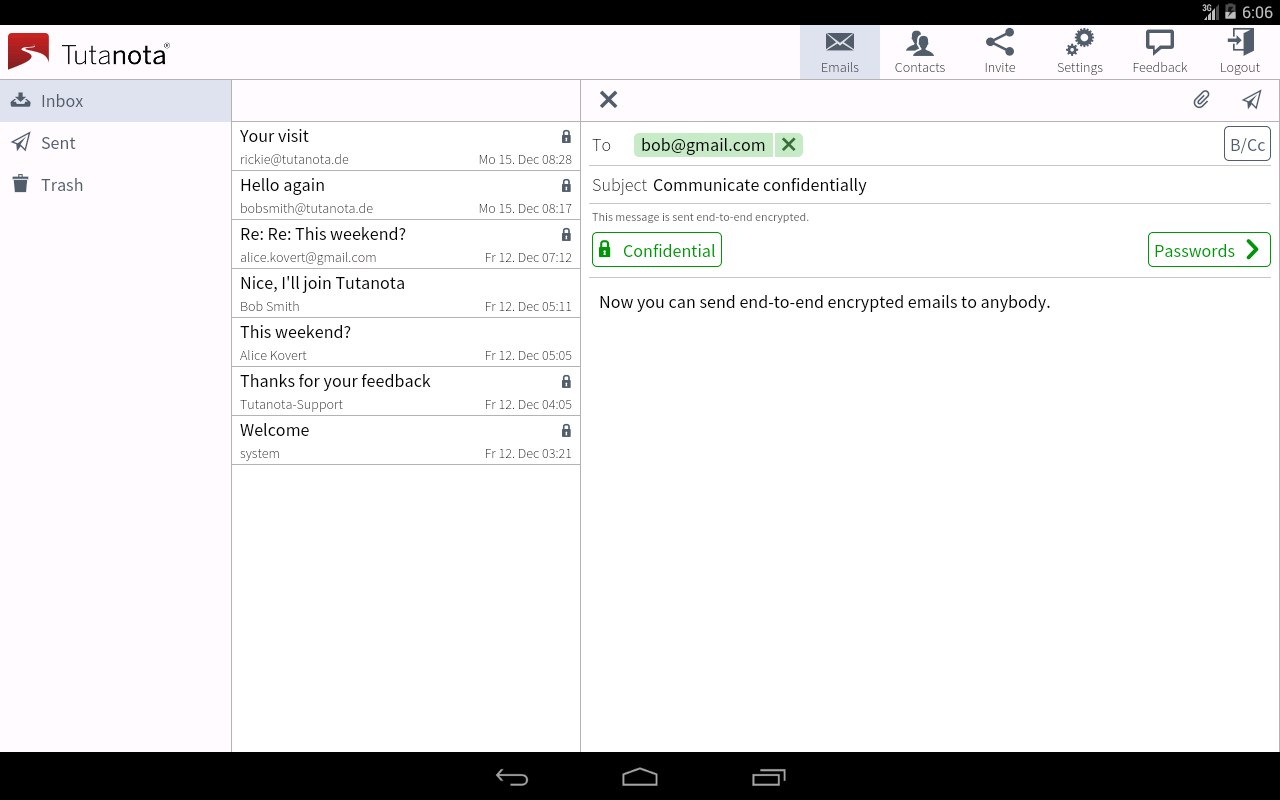
Task: Show B/Cc recipient fields
Action: point(1247,144)
